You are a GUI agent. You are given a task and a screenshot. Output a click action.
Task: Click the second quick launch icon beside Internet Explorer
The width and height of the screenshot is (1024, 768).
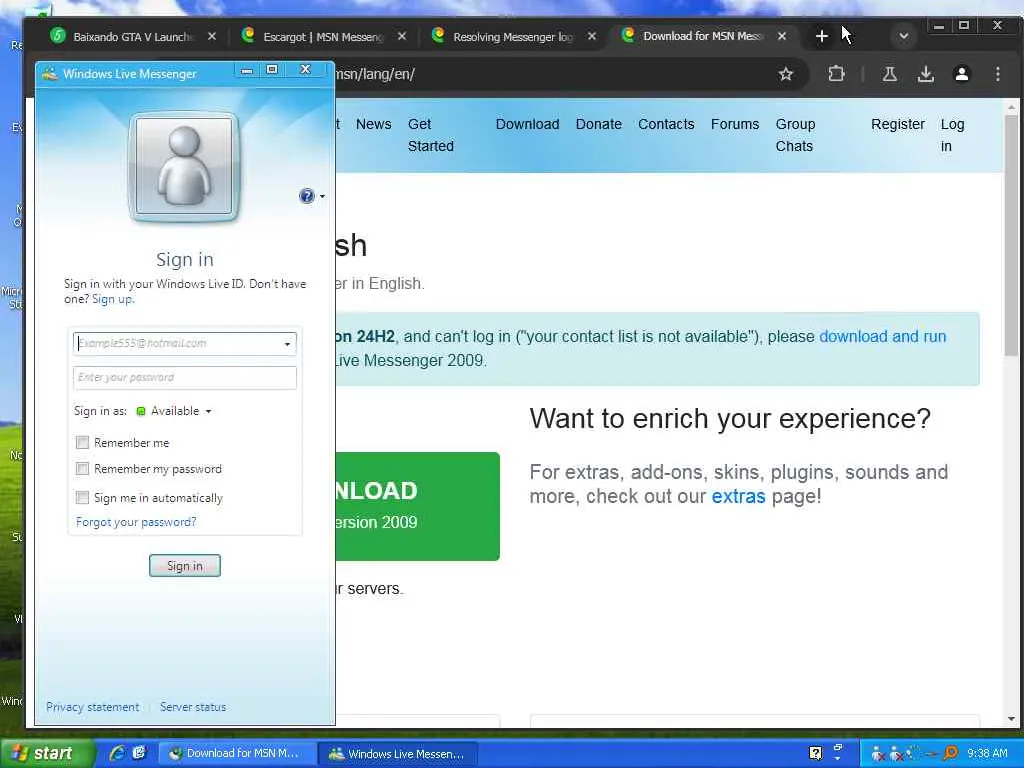[x=139, y=753]
